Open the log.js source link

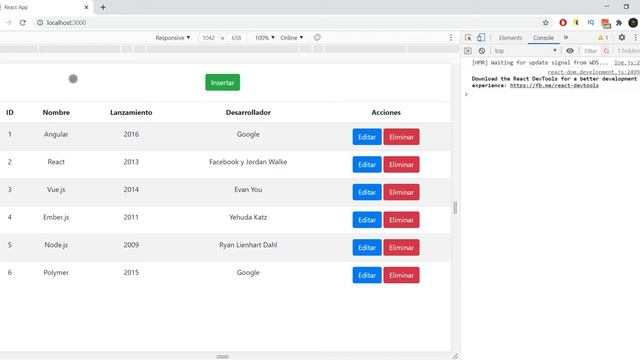point(627,62)
